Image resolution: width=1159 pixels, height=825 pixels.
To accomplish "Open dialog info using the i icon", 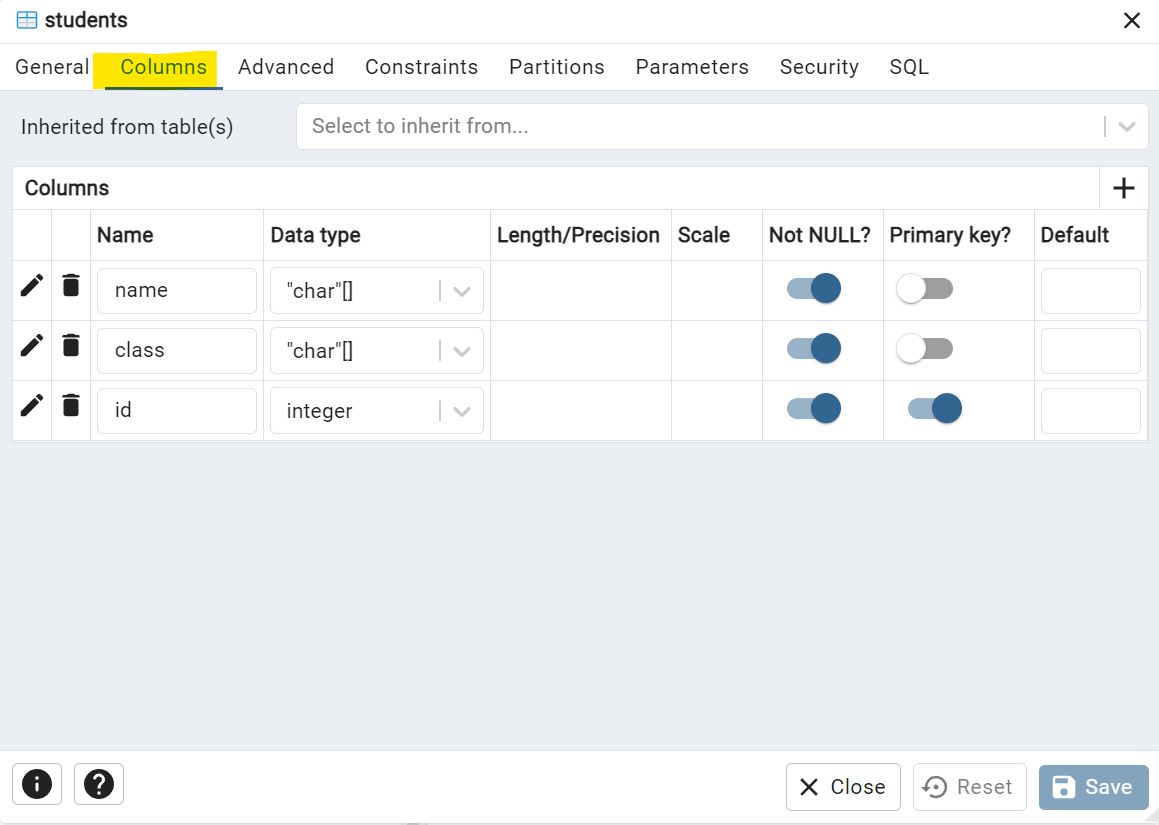I will coord(37,784).
